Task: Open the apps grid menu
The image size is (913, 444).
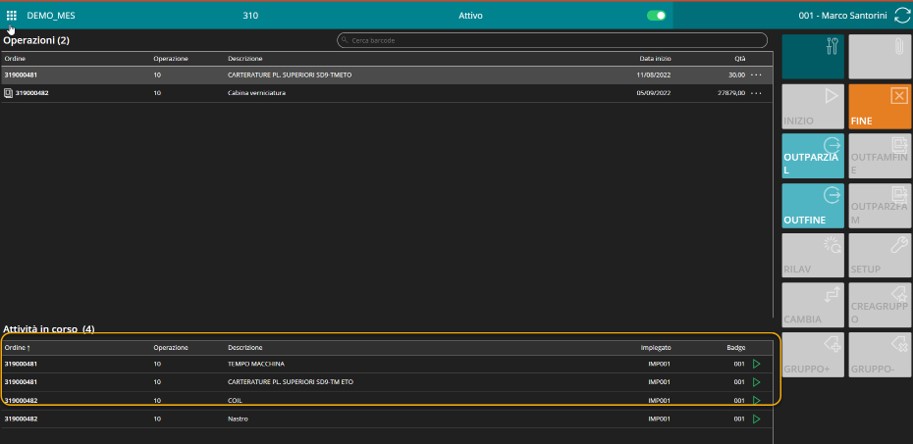Action: pos(12,16)
